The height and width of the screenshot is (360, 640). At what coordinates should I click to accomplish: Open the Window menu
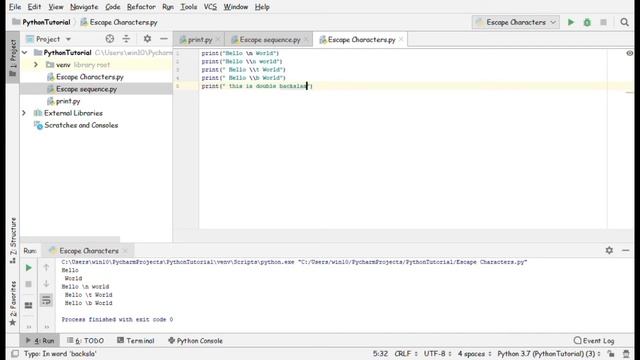(236, 7)
